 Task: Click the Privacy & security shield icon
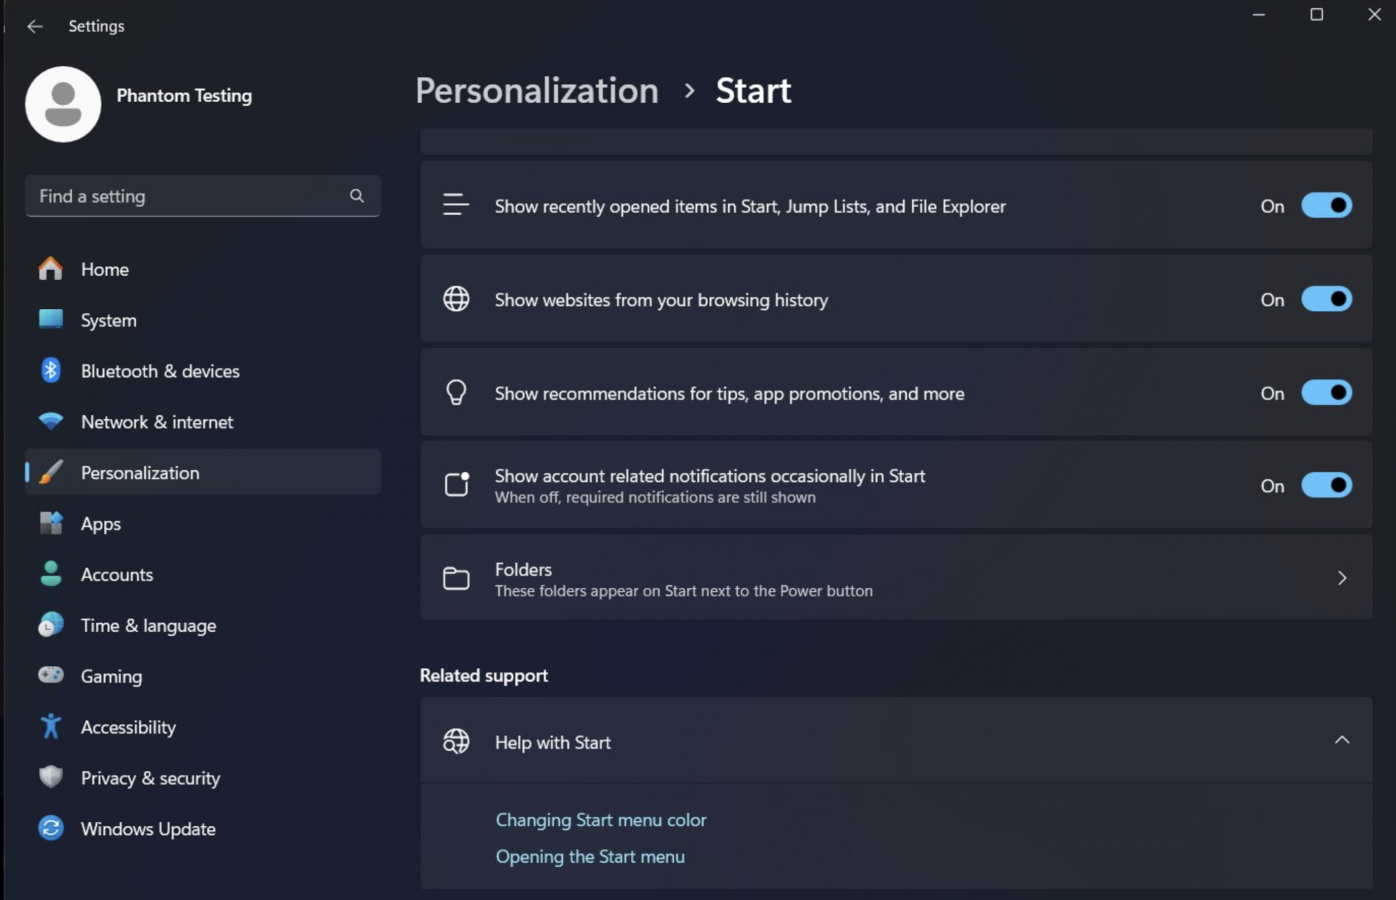[x=50, y=778]
